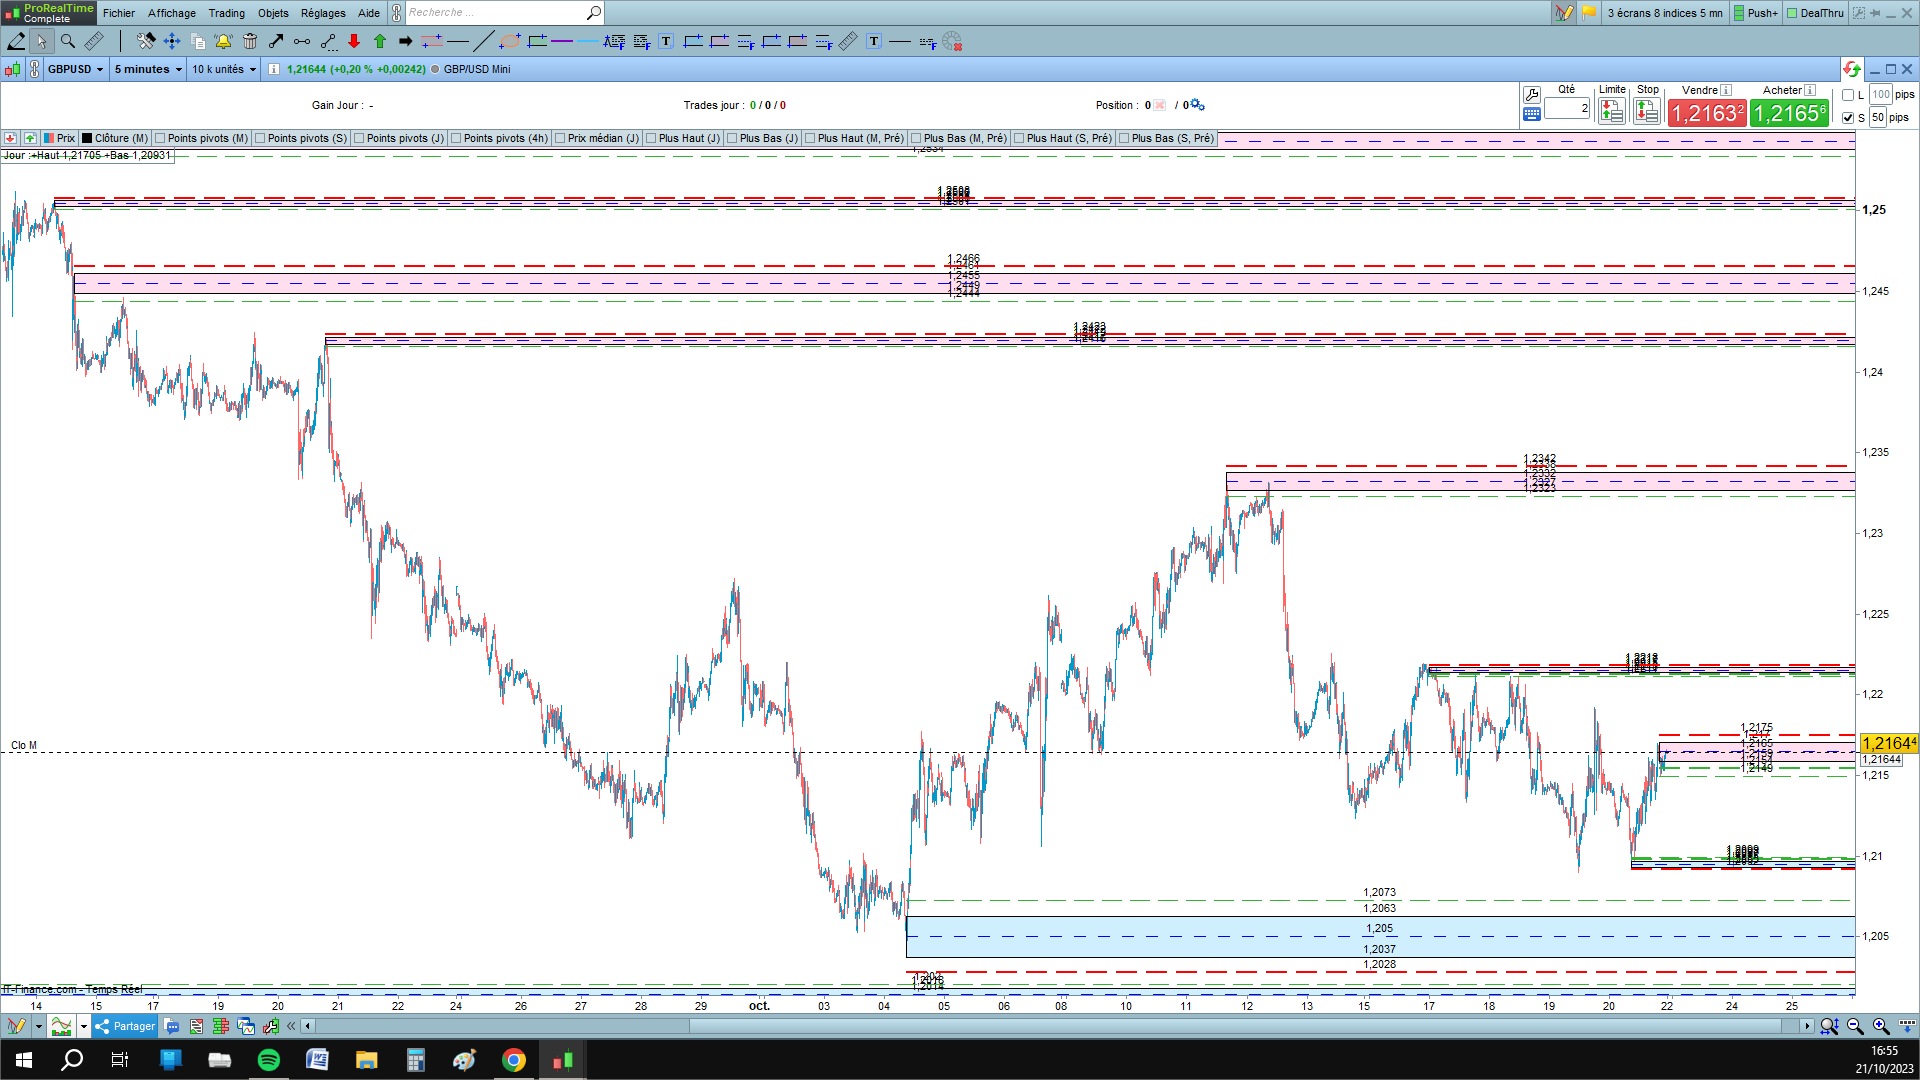Enable the L limit pips checkbox
1920x1080 pixels.
pyautogui.click(x=1848, y=95)
